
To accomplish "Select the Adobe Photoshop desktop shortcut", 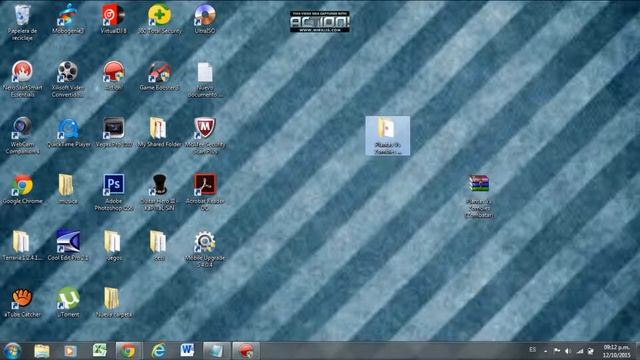I will [114, 192].
